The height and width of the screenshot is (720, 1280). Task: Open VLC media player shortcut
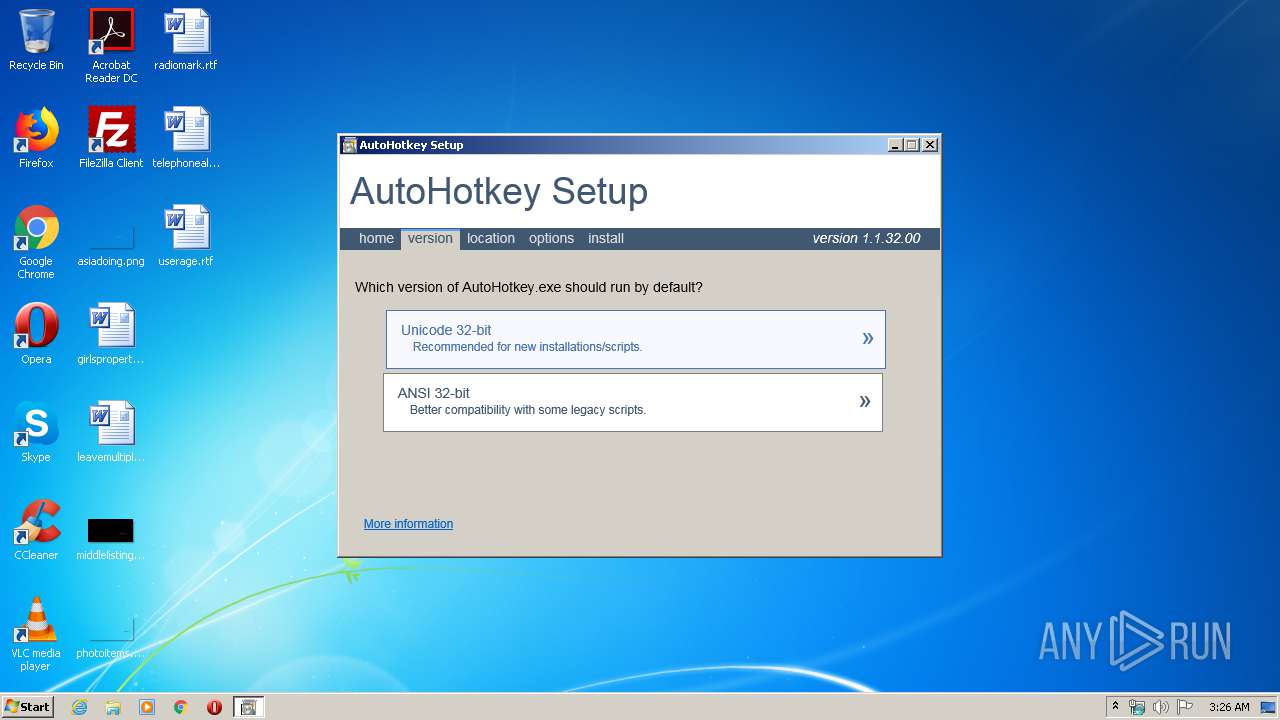point(36,634)
